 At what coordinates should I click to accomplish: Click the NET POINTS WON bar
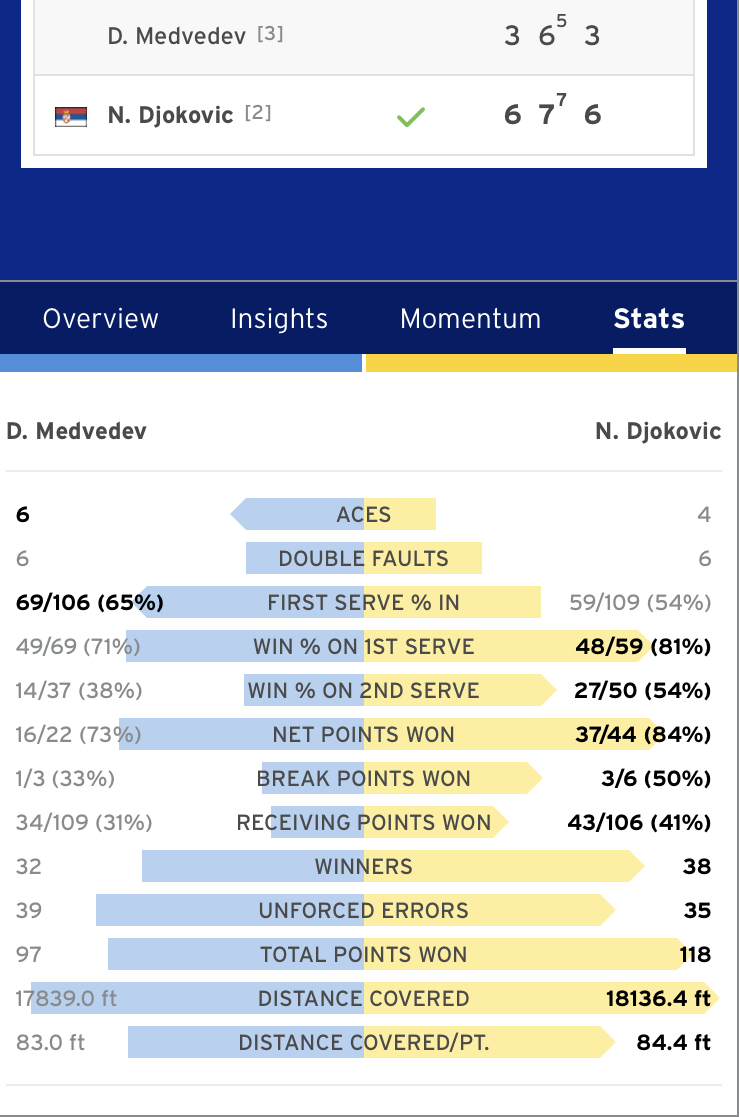click(x=388, y=734)
